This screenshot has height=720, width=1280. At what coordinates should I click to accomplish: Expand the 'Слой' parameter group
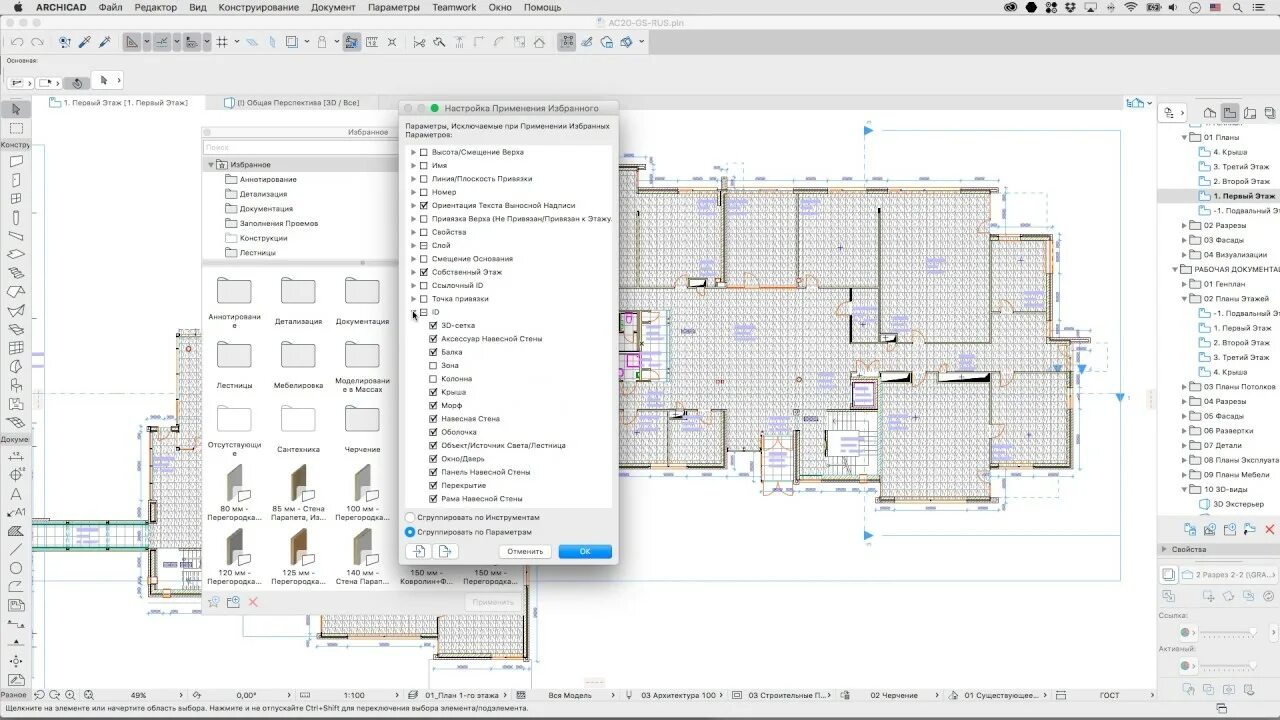(x=414, y=245)
